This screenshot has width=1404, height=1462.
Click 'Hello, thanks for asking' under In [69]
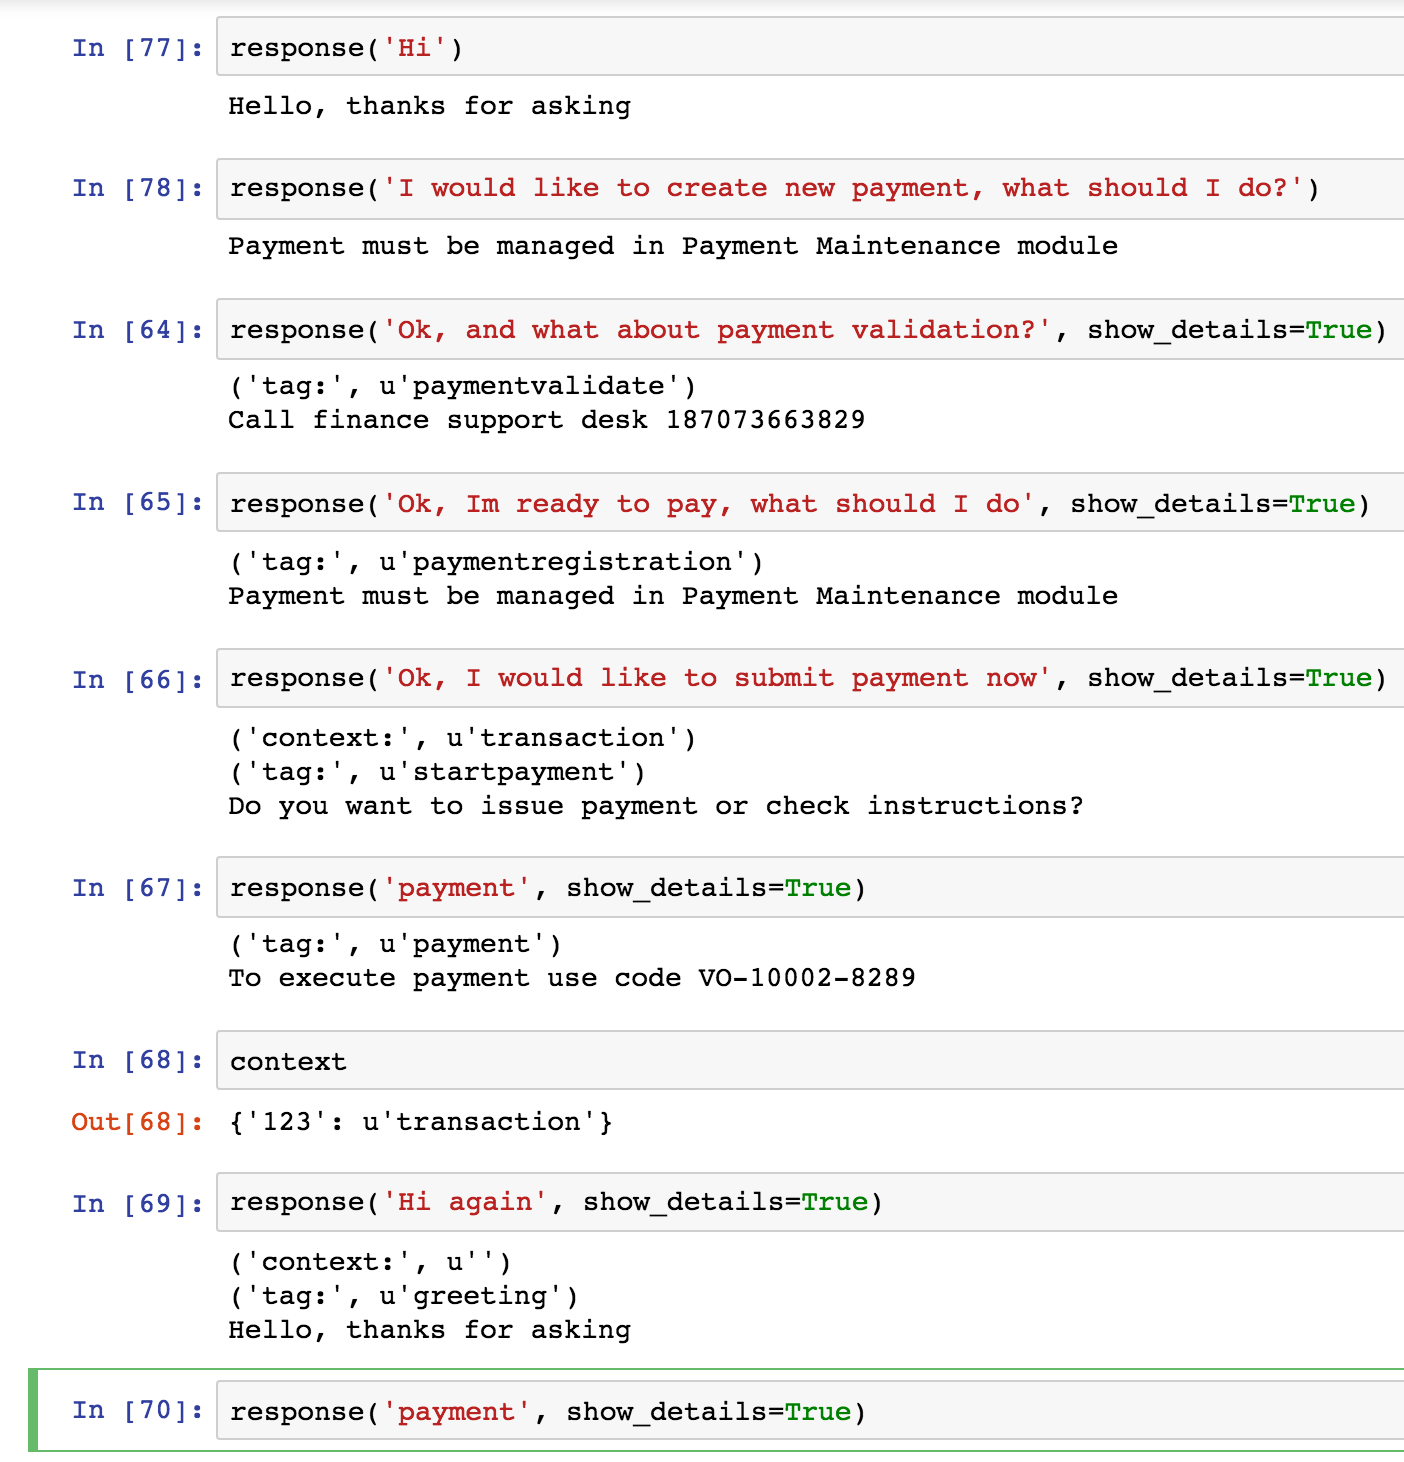(x=429, y=1330)
